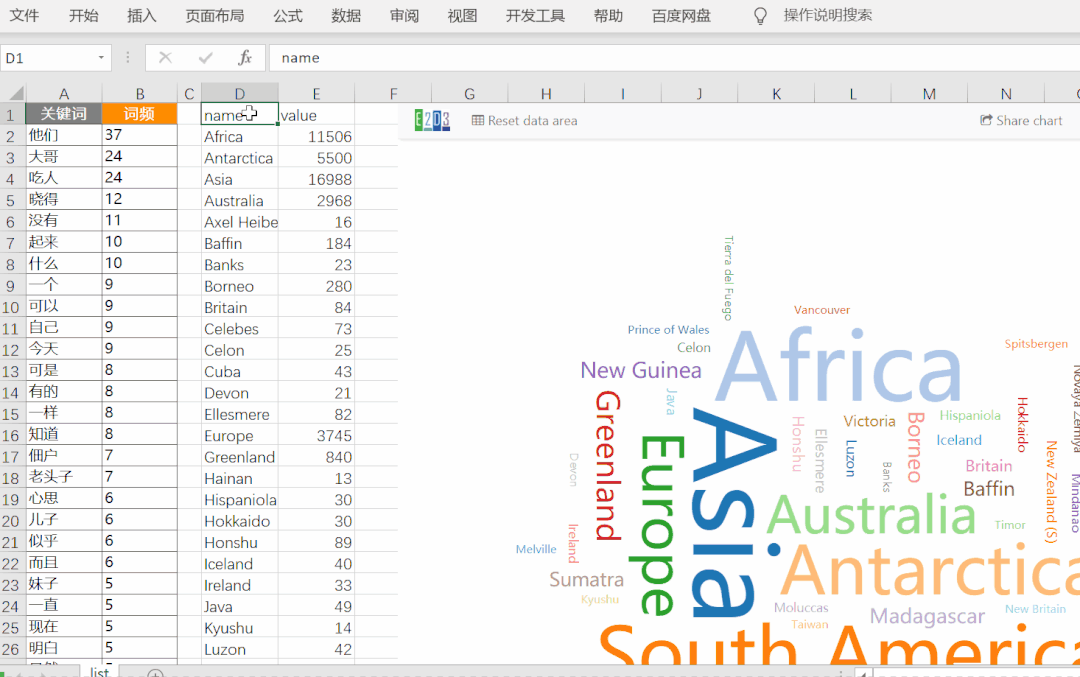The height and width of the screenshot is (677, 1080).
Task: Click the cell containing 他们
Action: (x=63, y=135)
